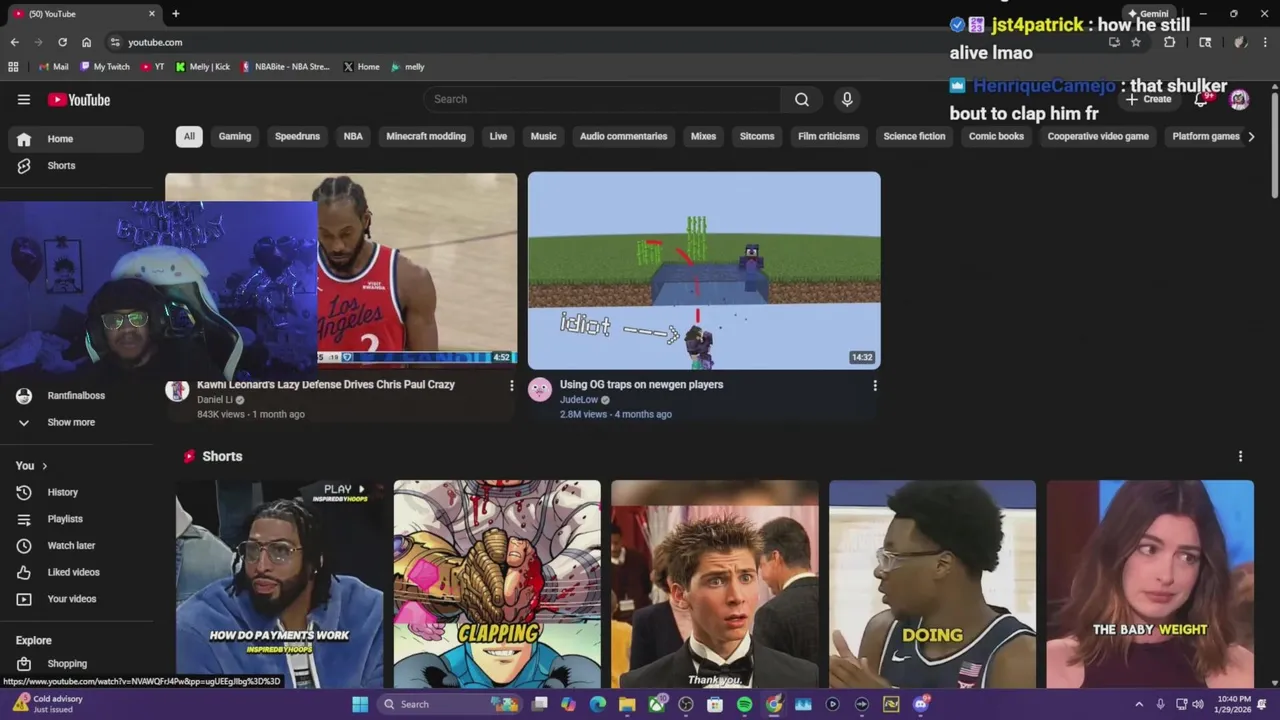
Task: Click the page vertical scrollbar
Action: [x=1274, y=145]
